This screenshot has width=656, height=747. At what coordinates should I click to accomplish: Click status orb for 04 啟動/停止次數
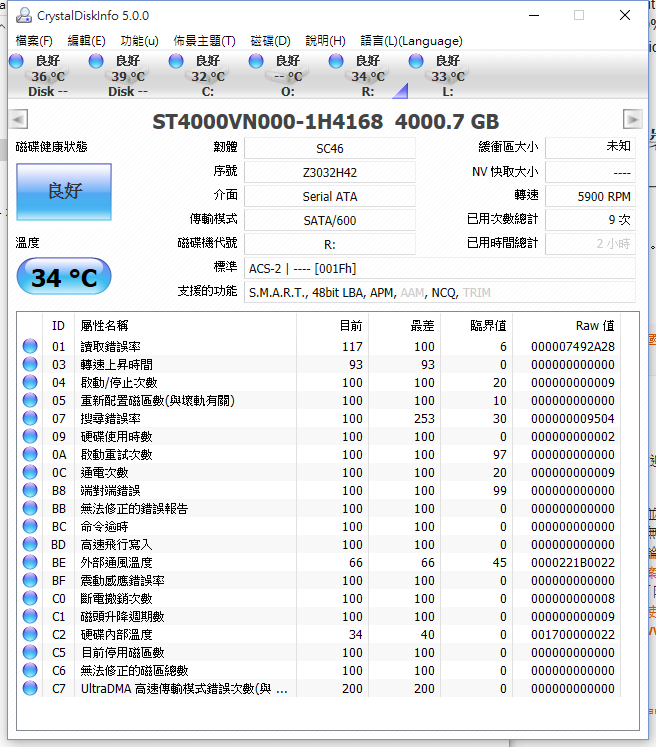tap(30, 383)
